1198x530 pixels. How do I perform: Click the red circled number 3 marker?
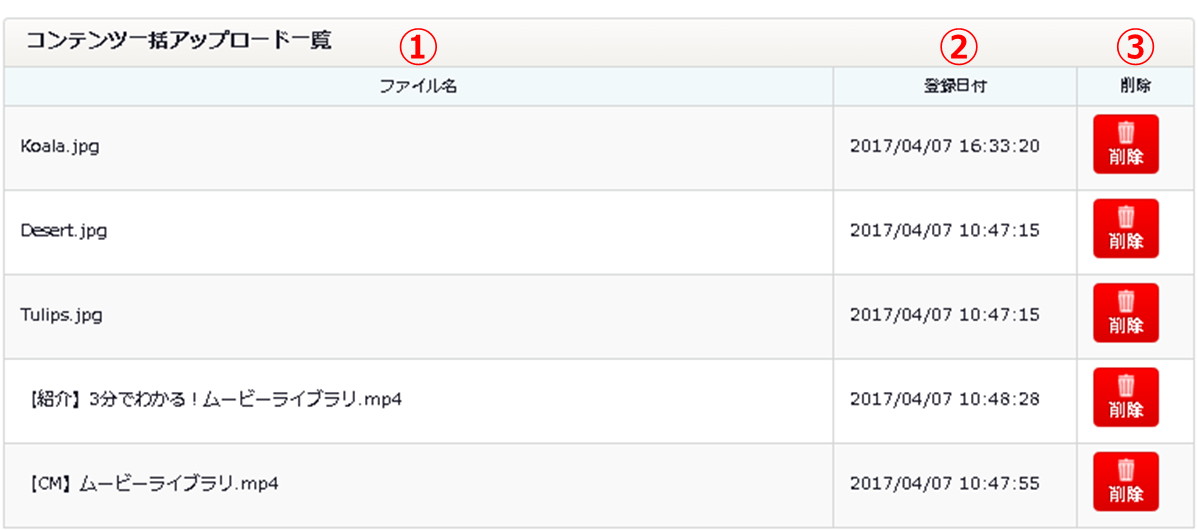coord(1135,44)
